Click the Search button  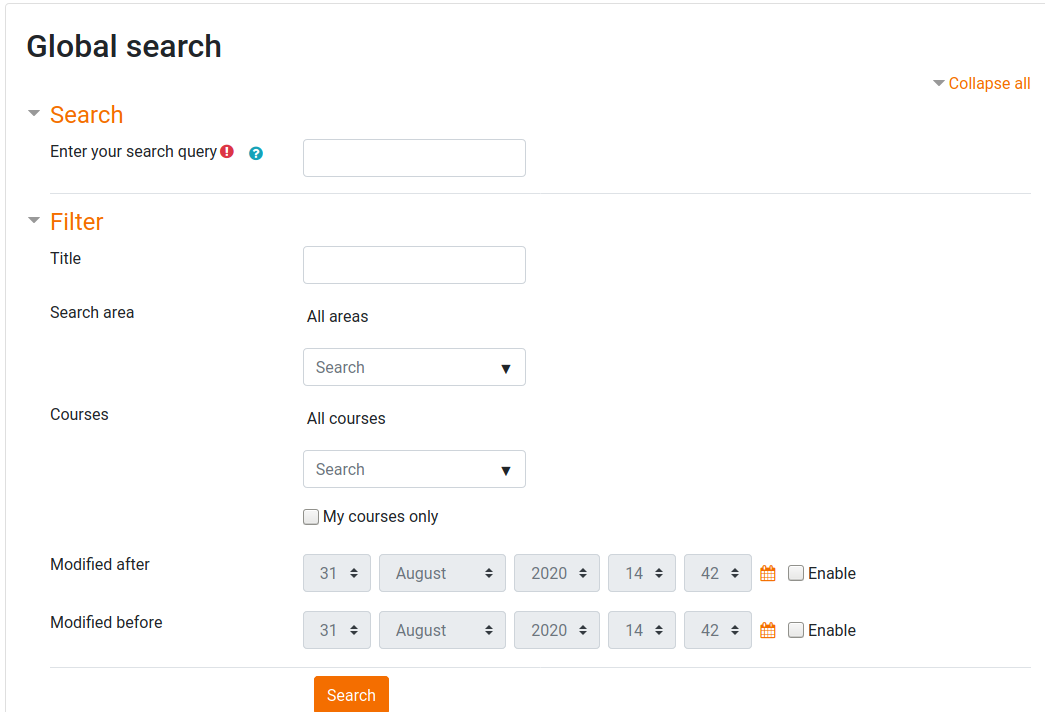pyautogui.click(x=351, y=694)
